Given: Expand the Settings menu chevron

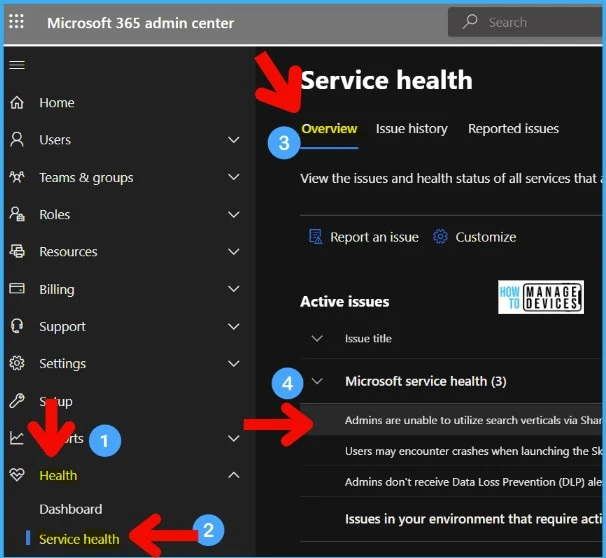Looking at the screenshot, I should [x=233, y=363].
